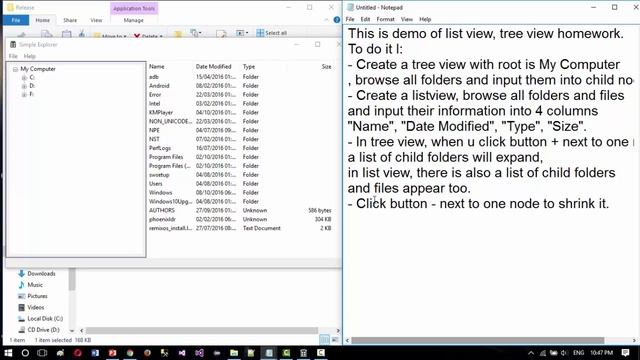Open Firefox from the taskbar
Viewport: 640px width, 360px height.
coord(147,353)
